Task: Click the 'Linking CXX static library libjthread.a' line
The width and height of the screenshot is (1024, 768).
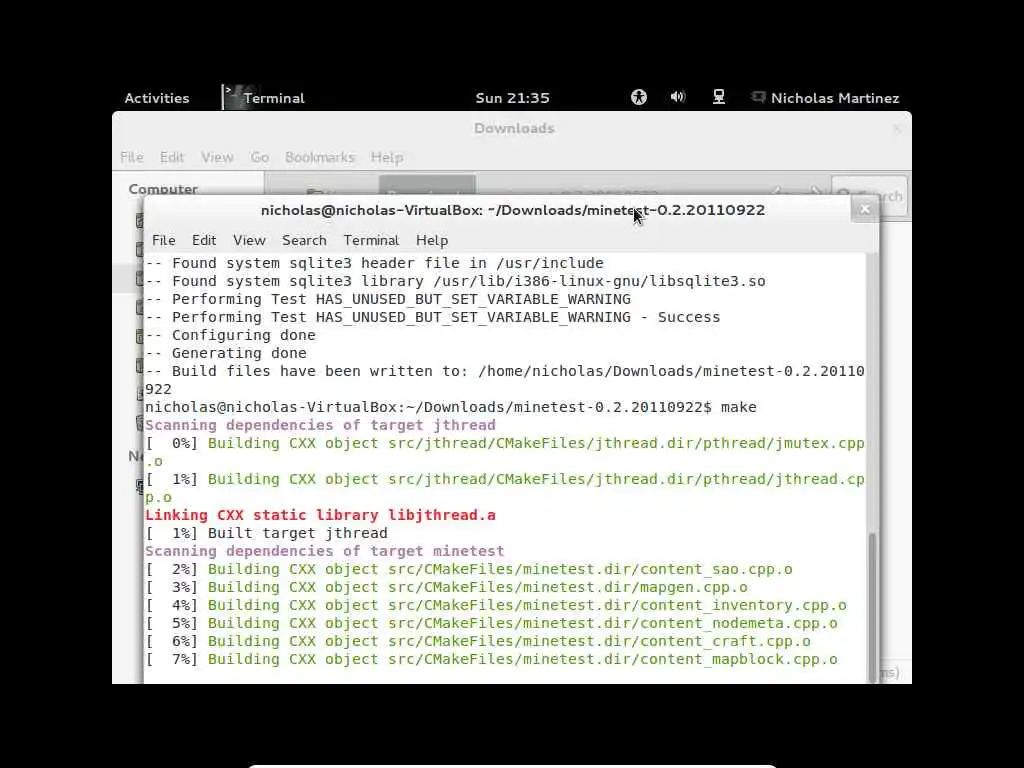Action: [320, 515]
